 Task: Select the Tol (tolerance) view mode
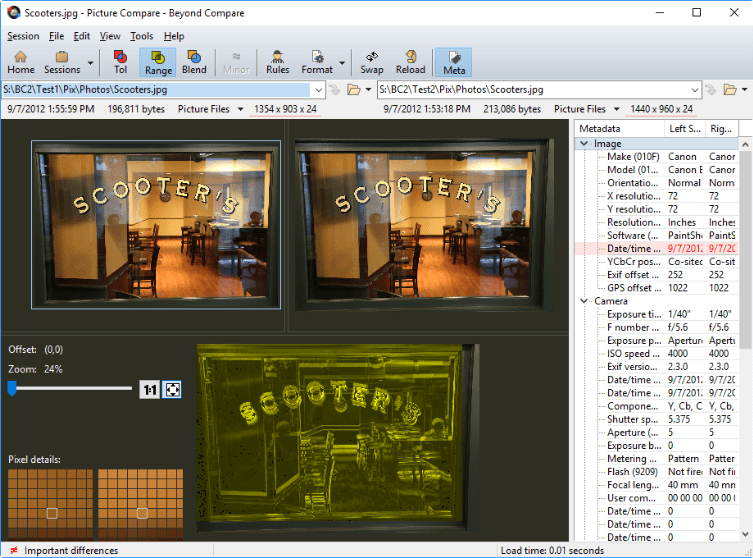pyautogui.click(x=120, y=62)
